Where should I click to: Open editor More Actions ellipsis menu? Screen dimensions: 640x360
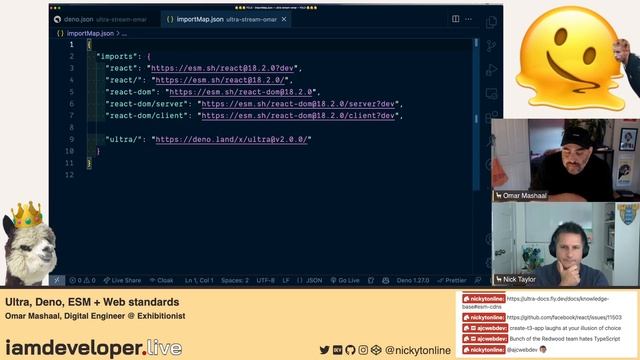[469, 19]
